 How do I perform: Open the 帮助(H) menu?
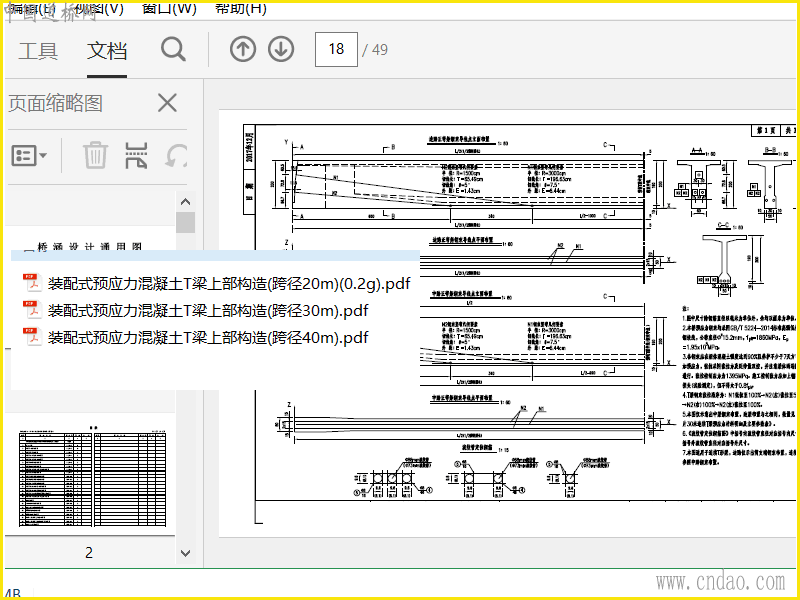coord(241,8)
